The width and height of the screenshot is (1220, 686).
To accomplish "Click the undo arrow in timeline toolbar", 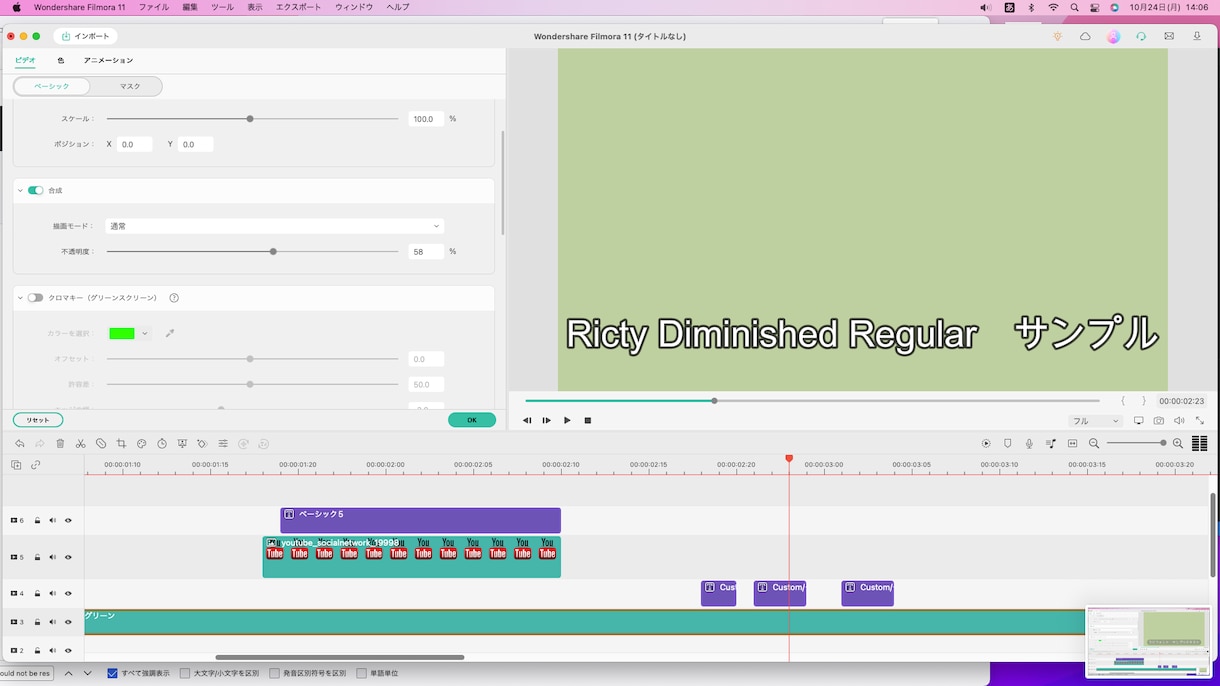I will (20, 444).
